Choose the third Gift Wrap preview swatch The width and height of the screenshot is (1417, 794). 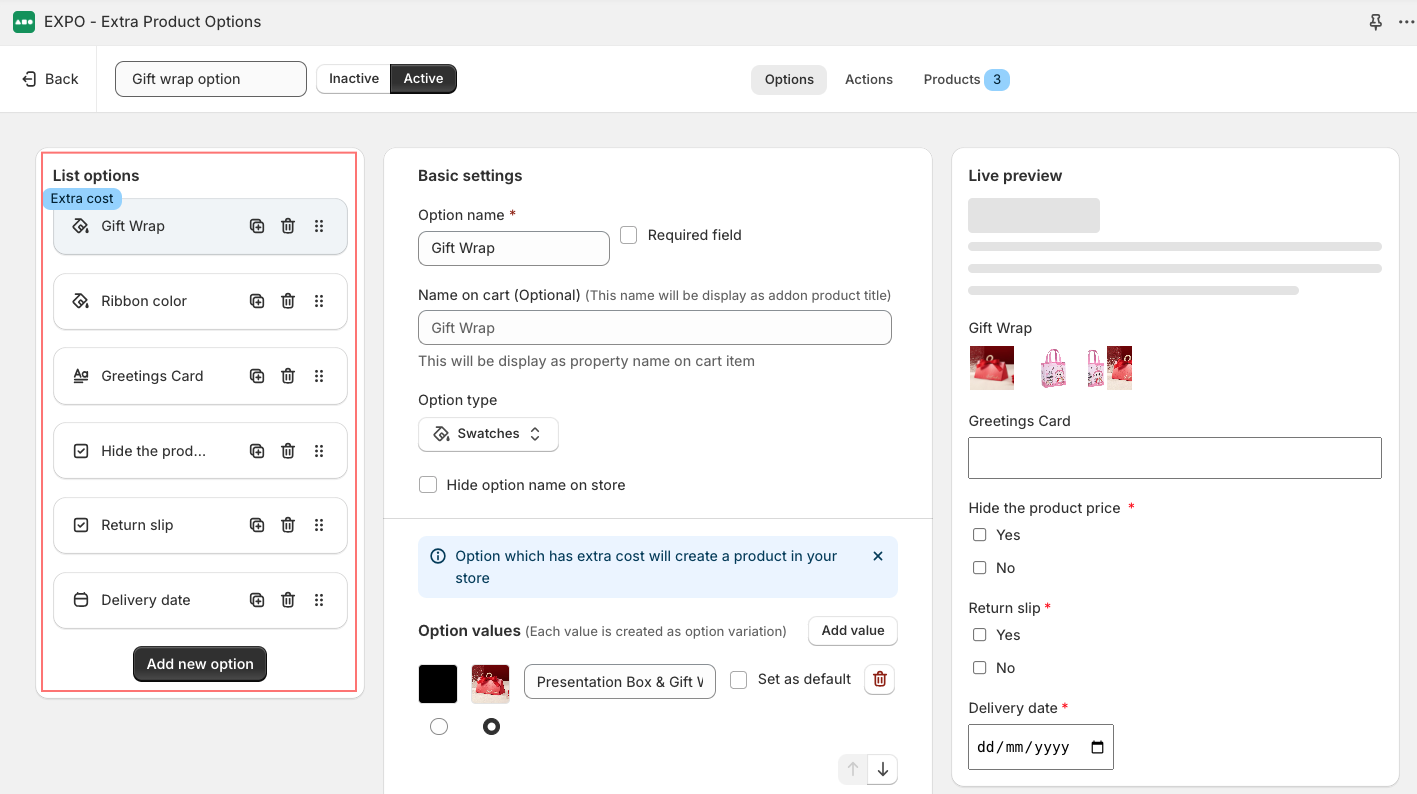1110,368
